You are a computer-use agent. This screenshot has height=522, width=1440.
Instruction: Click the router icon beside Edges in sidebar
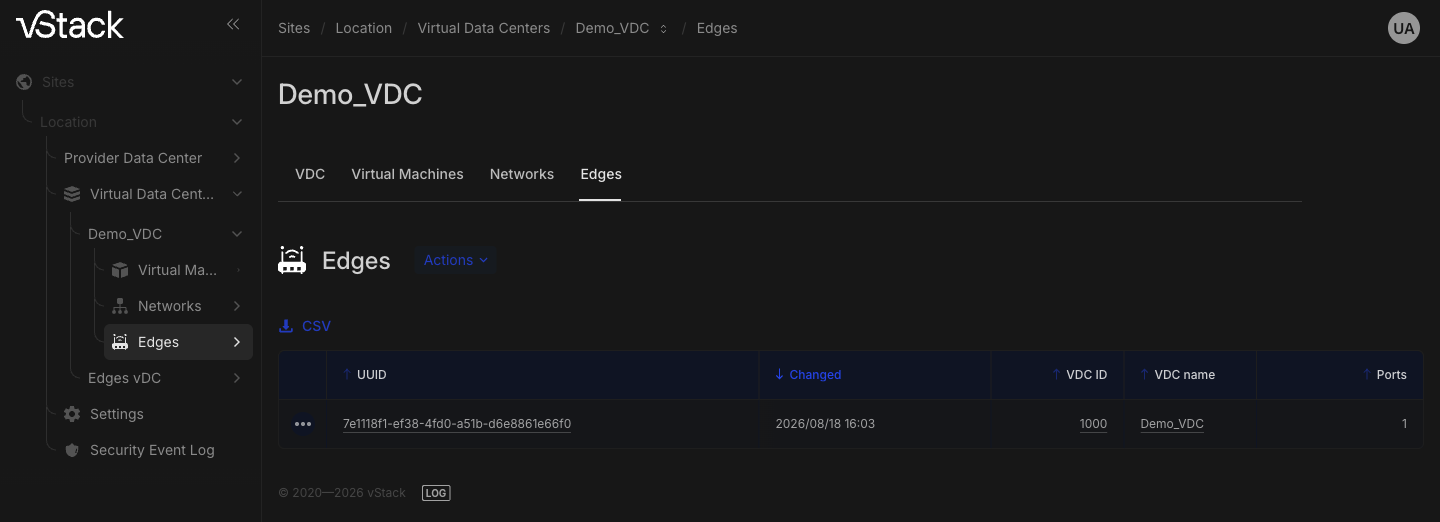coord(120,342)
